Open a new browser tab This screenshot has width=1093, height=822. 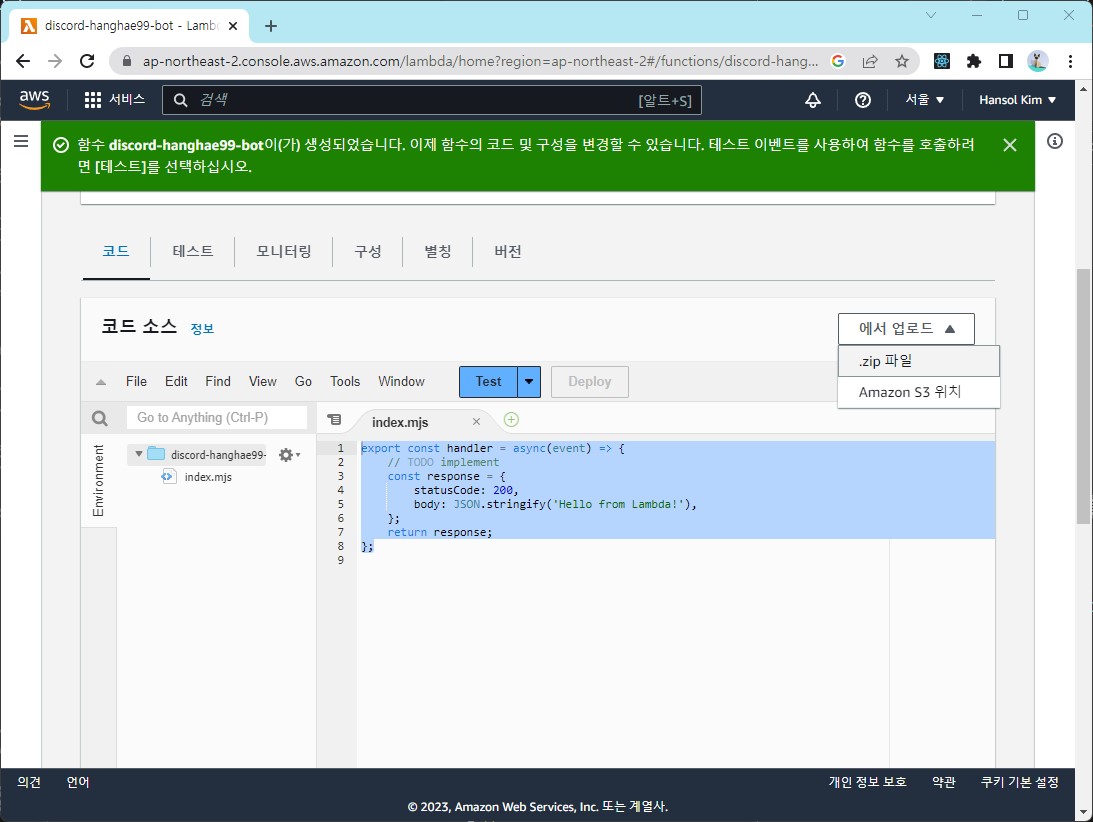[271, 26]
